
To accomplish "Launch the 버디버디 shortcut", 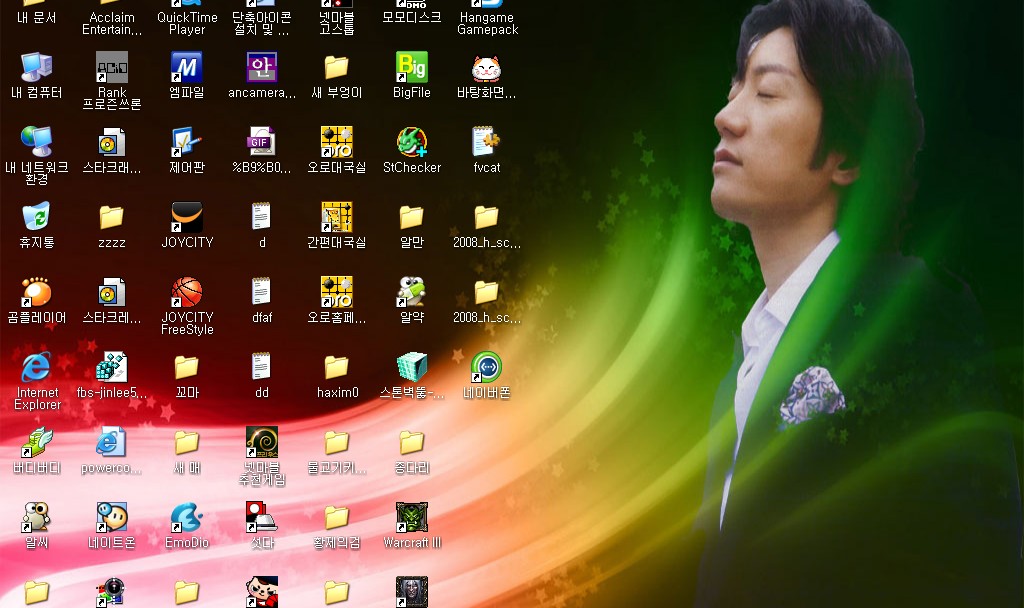I will tap(37, 443).
